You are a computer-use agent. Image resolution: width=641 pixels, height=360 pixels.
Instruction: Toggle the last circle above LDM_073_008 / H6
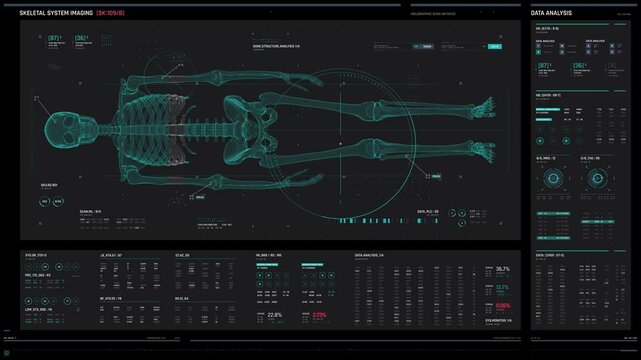(76, 301)
